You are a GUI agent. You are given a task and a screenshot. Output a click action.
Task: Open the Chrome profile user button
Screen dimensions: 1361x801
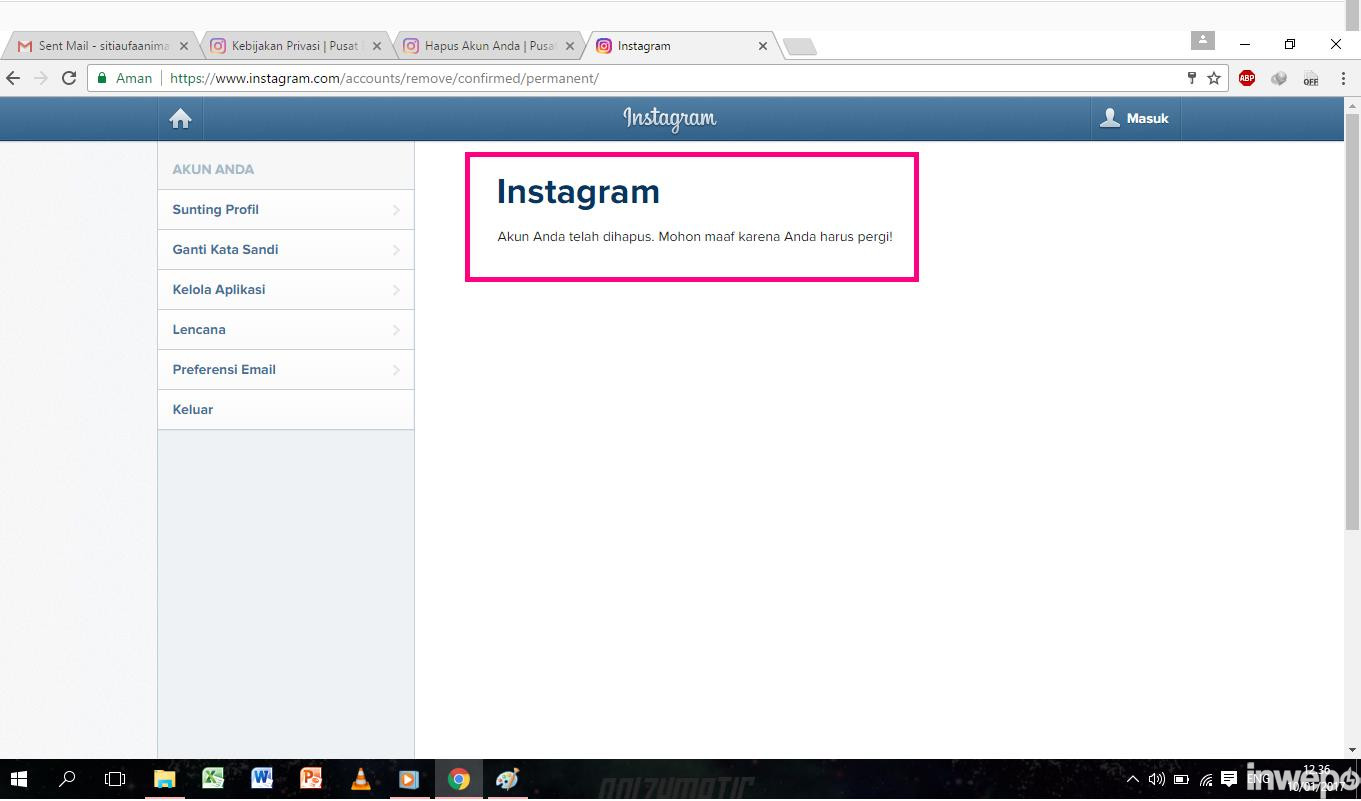pyautogui.click(x=1203, y=40)
